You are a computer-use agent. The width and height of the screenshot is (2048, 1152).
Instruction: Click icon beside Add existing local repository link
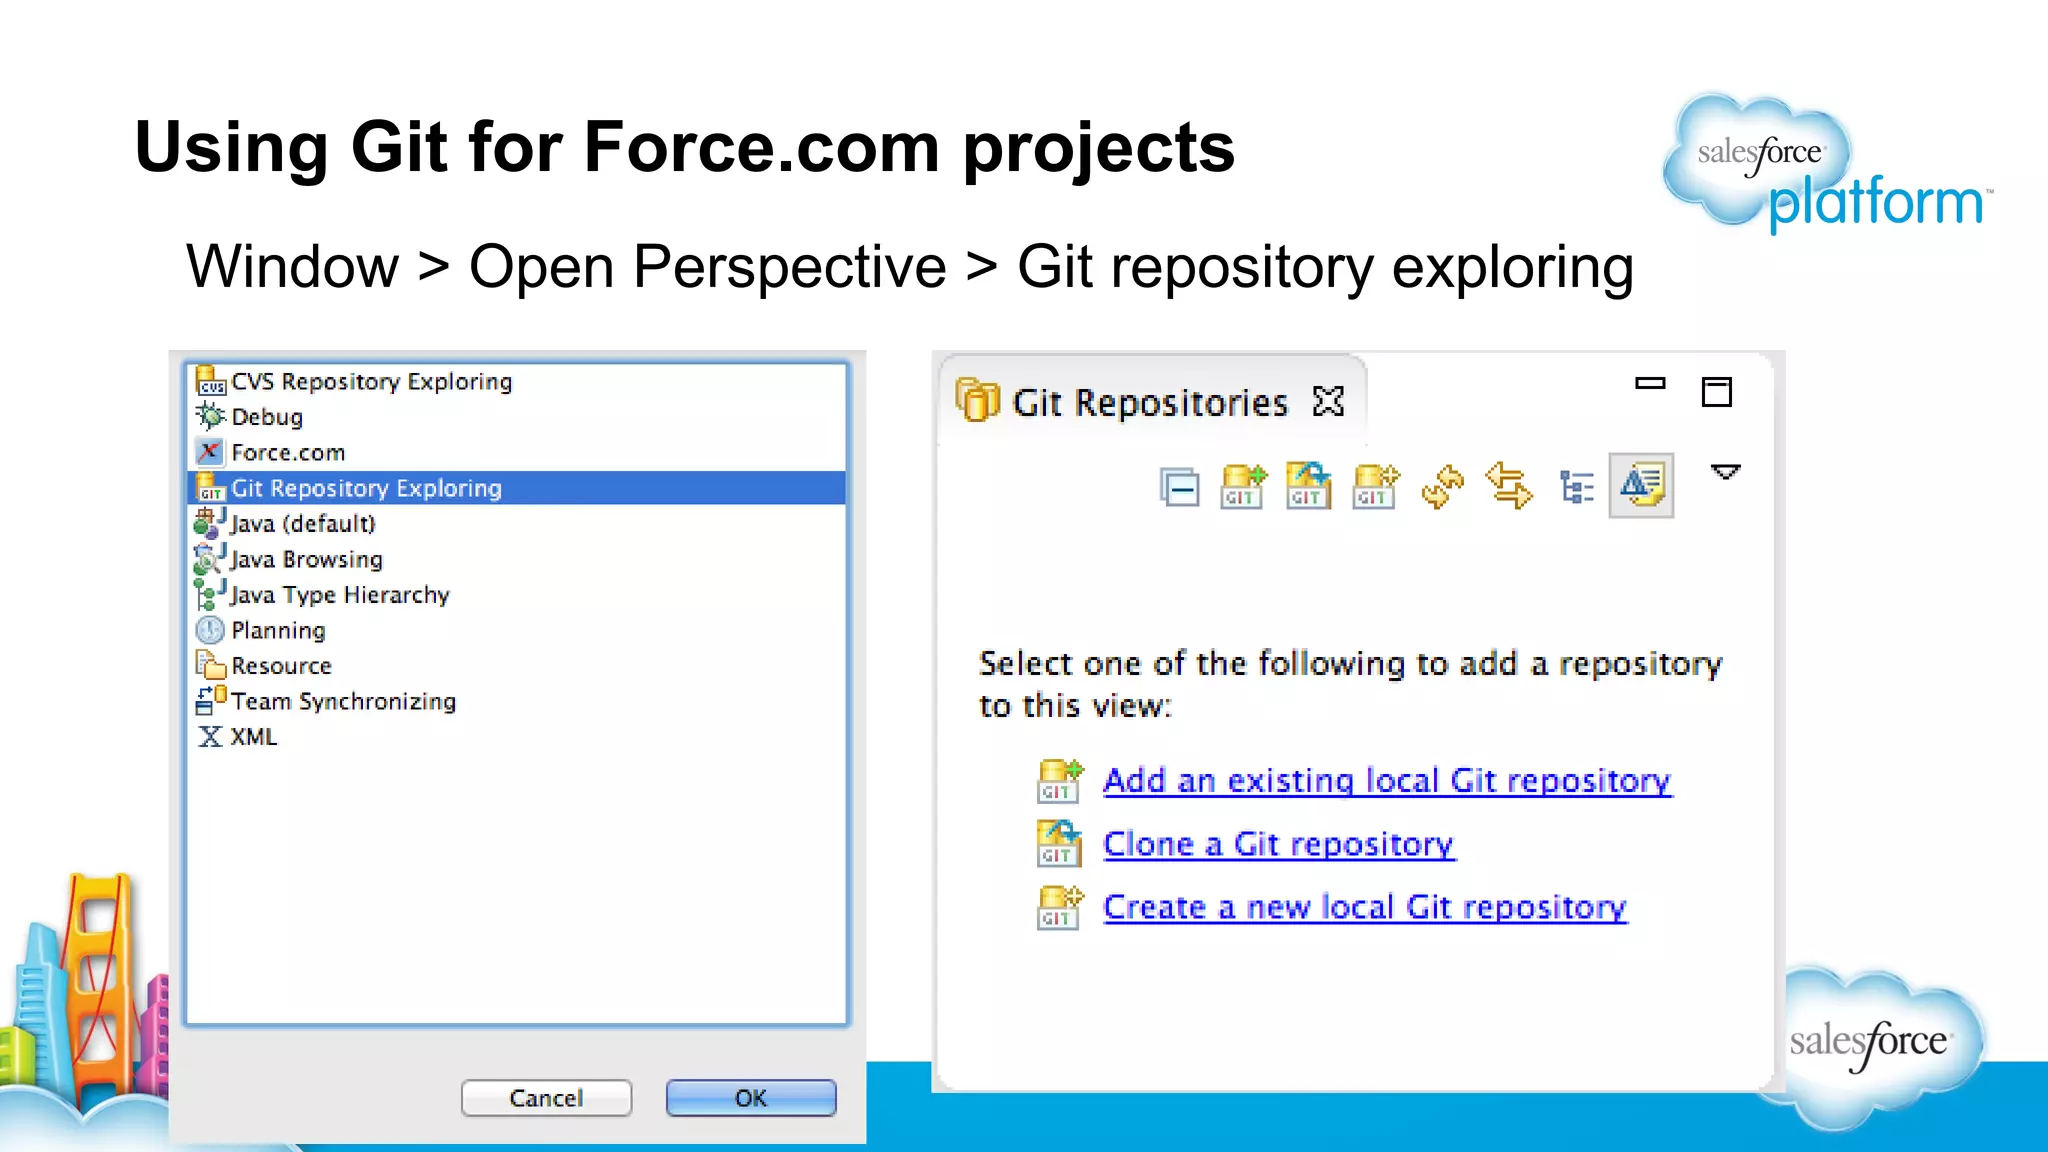[1060, 781]
